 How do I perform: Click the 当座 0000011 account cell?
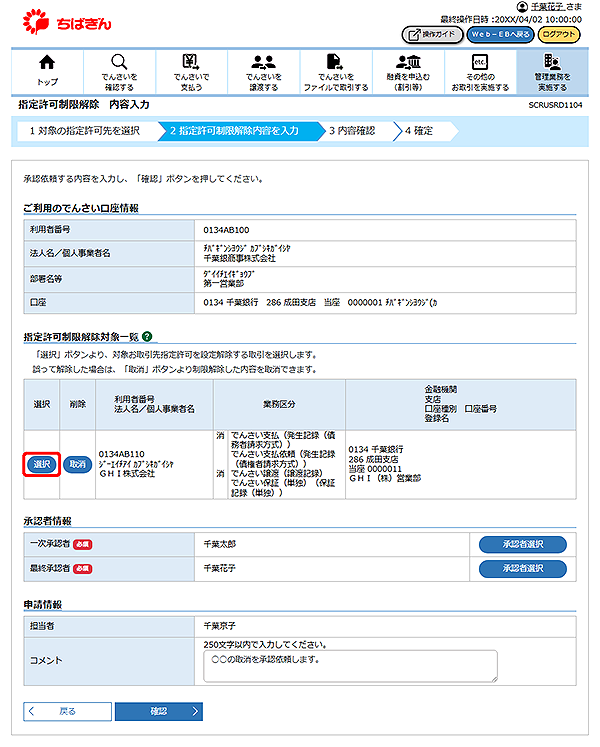pyautogui.click(x=375, y=469)
